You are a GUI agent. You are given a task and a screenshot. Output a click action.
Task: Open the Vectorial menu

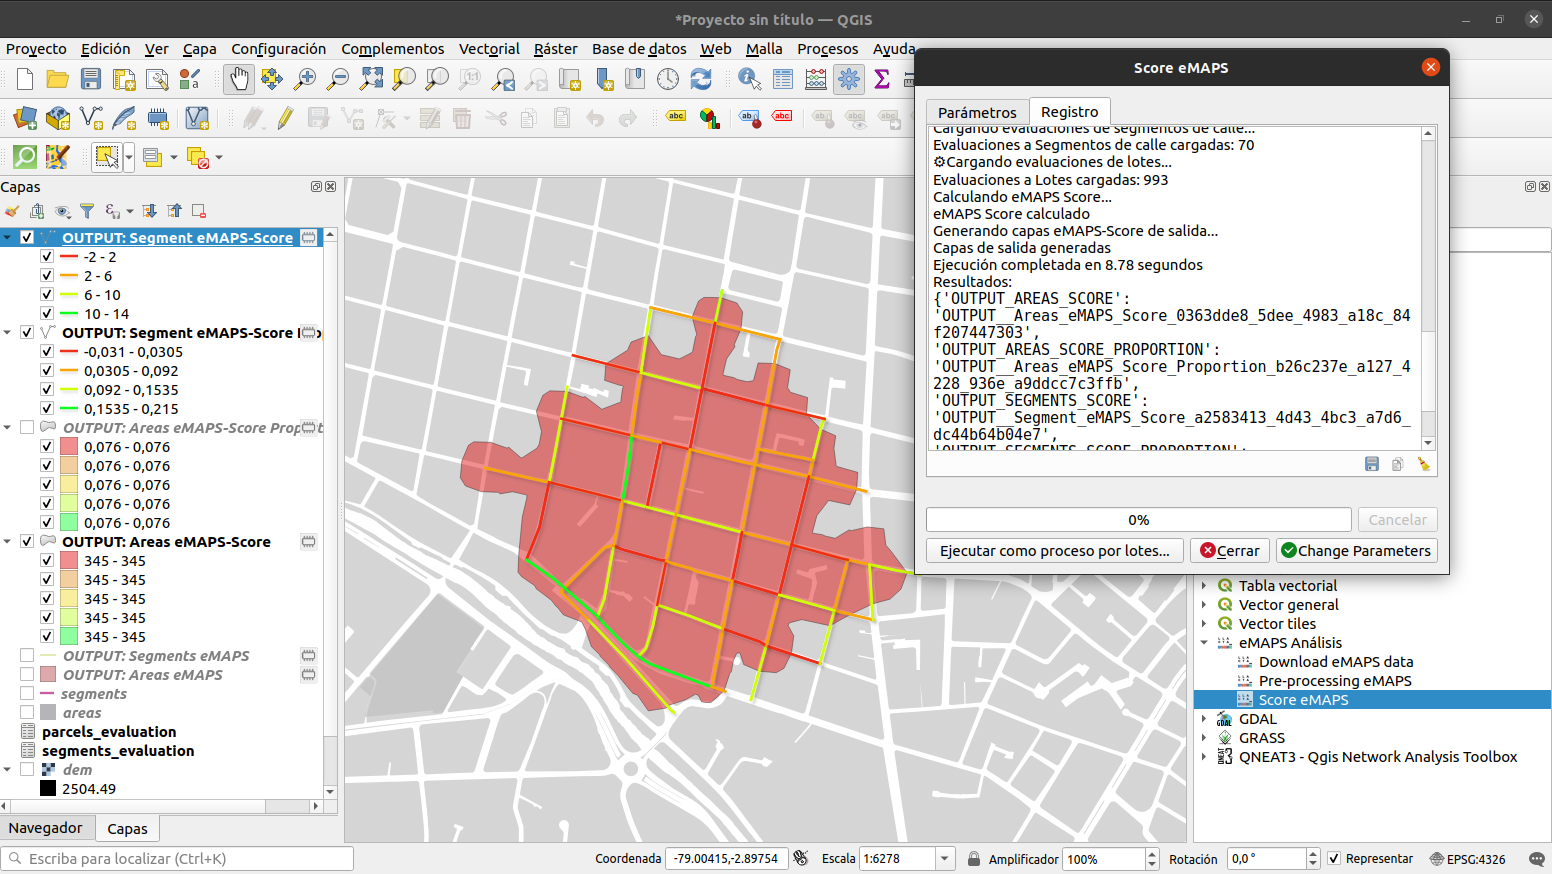[489, 49]
